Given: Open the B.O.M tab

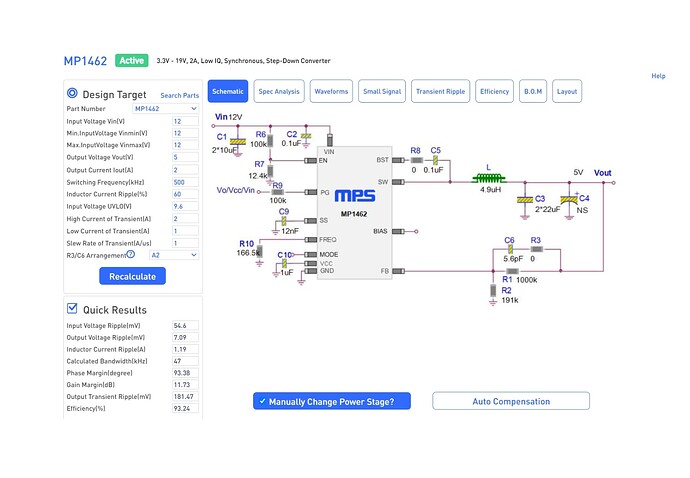Looking at the screenshot, I should pos(533,91).
